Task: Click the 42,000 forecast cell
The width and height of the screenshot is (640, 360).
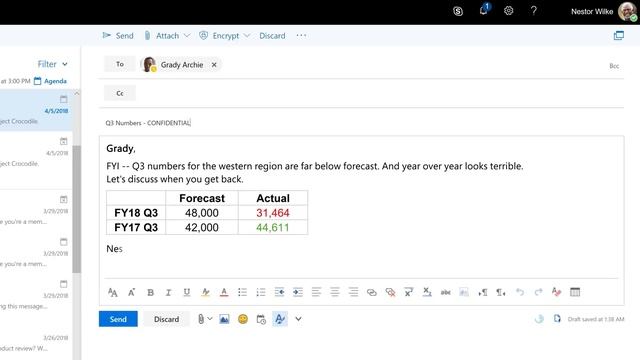Action: 202,228
